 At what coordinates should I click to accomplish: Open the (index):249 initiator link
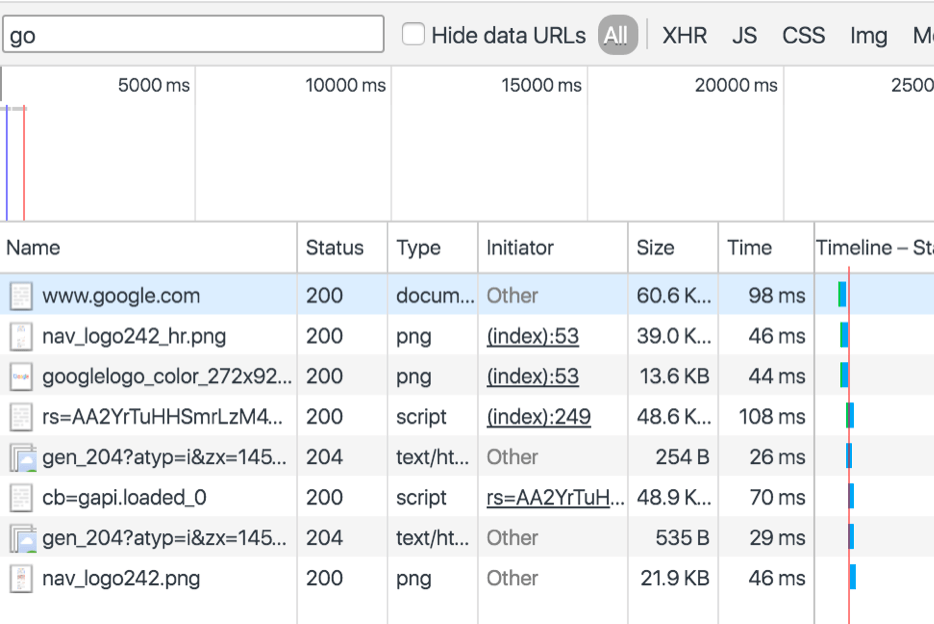click(x=538, y=417)
